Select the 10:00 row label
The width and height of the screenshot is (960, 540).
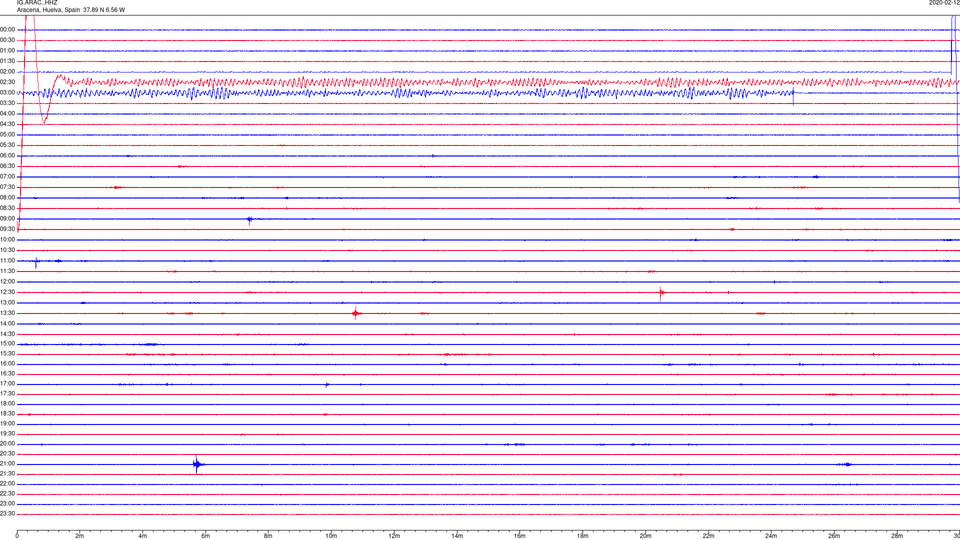click(7, 239)
